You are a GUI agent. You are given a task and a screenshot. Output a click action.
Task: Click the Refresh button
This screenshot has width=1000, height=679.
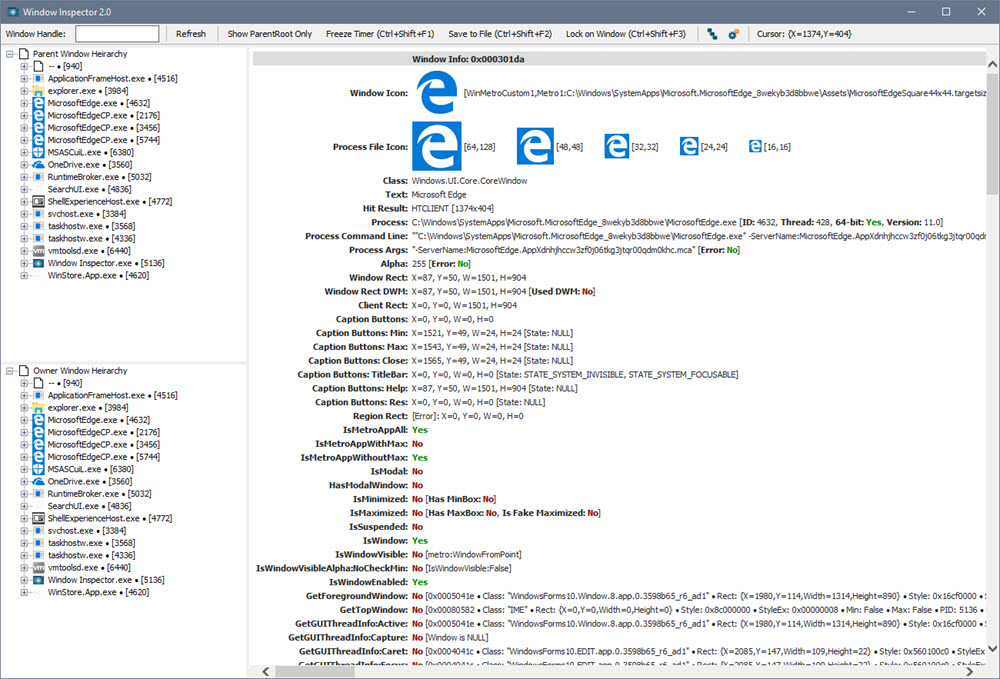[x=191, y=34]
